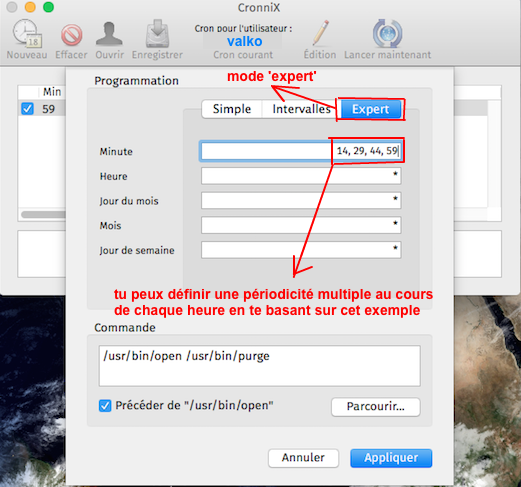Confirm schedule with Appliquer button
Viewport: 521px width, 487px height.
pyautogui.click(x=391, y=458)
